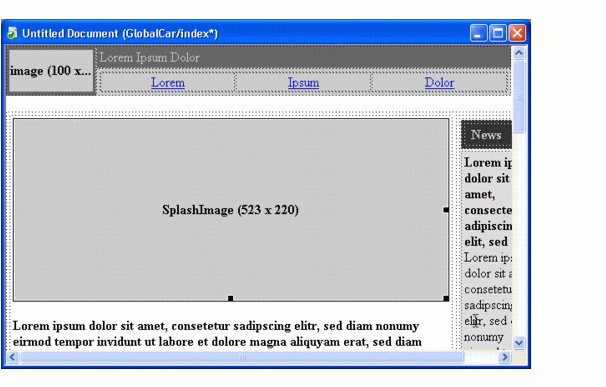Click the horizontal scrollbar right arrow
Image resolution: width=606 pixels, height=387 pixels.
point(504,357)
